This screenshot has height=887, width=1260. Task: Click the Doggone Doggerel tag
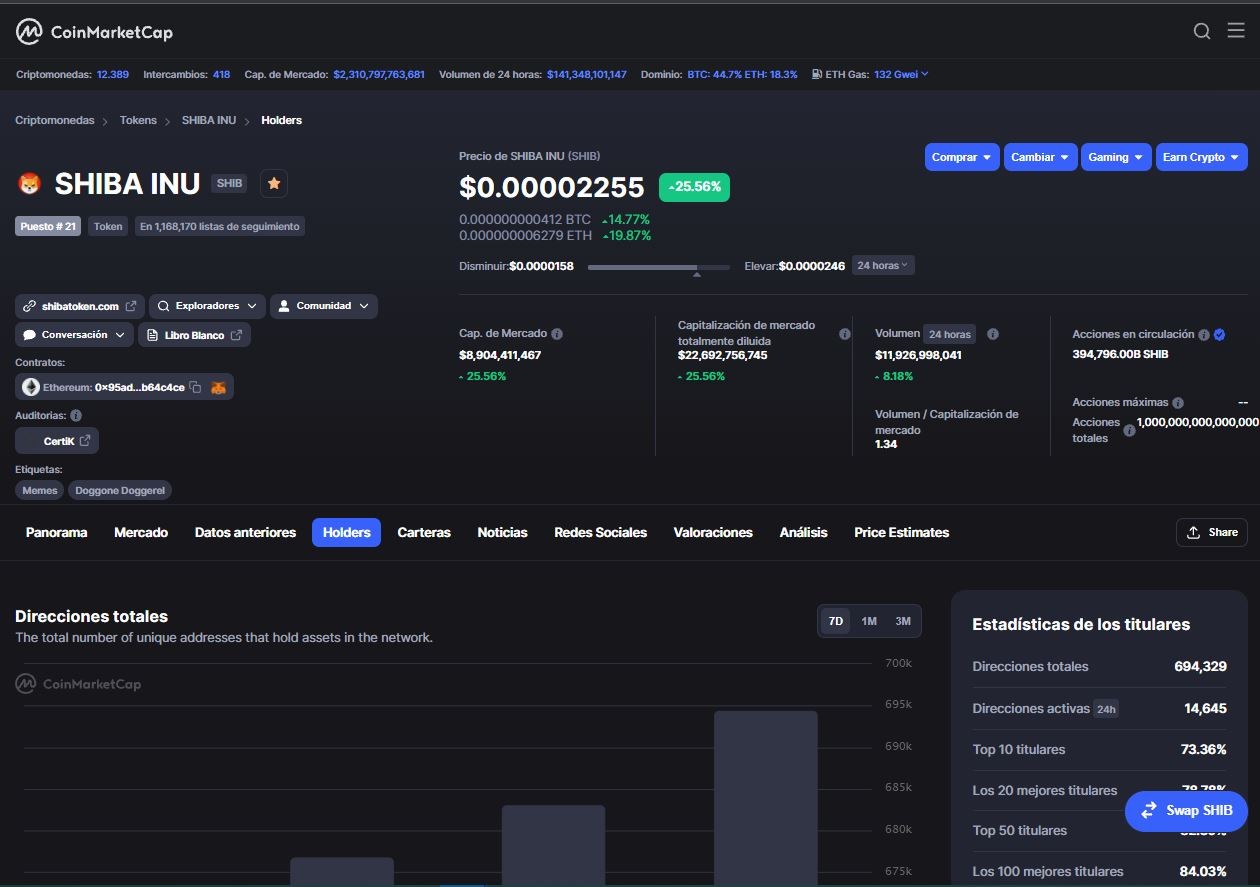click(x=120, y=490)
